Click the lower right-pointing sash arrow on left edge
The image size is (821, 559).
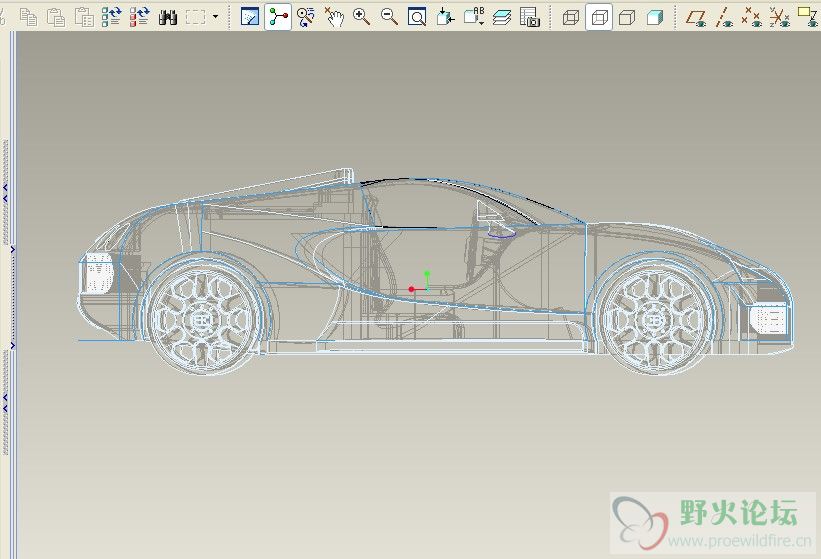(13, 345)
